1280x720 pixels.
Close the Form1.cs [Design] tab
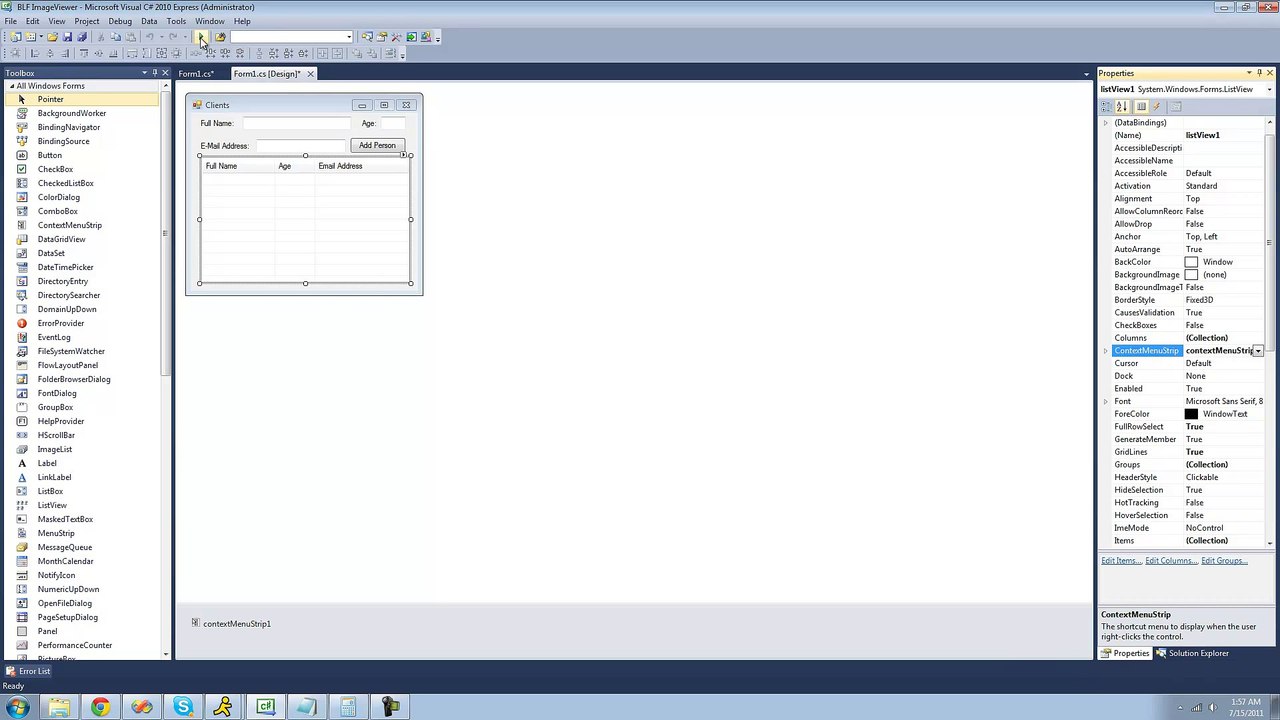(310, 74)
